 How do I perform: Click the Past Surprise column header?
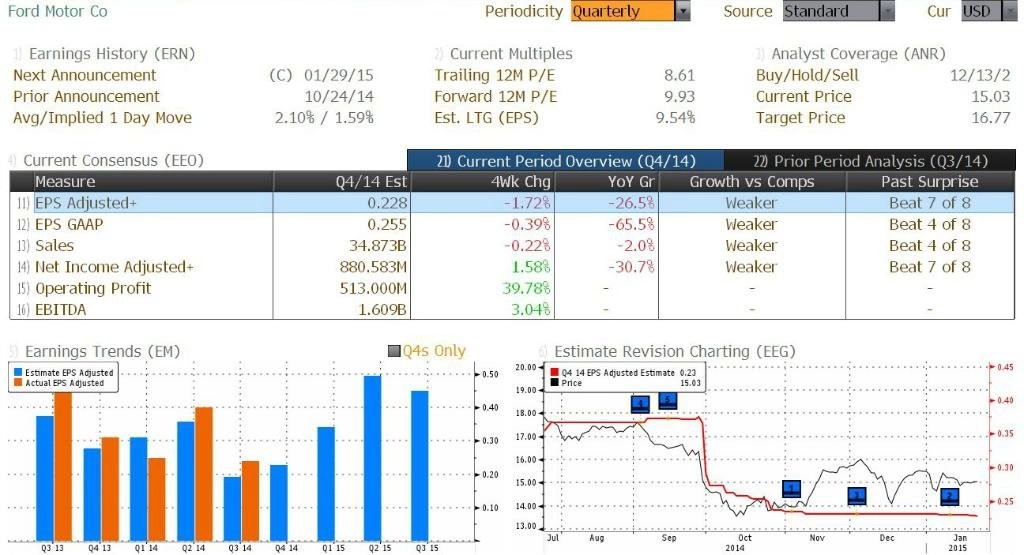(x=930, y=182)
